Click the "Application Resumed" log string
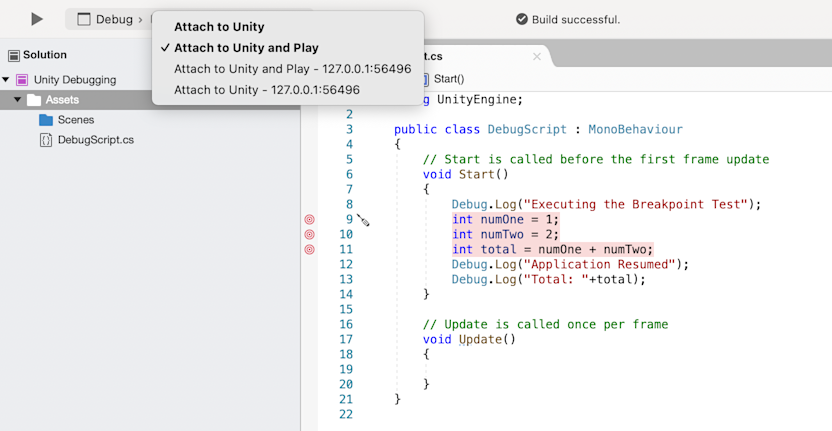This screenshot has width=832, height=431. point(600,264)
